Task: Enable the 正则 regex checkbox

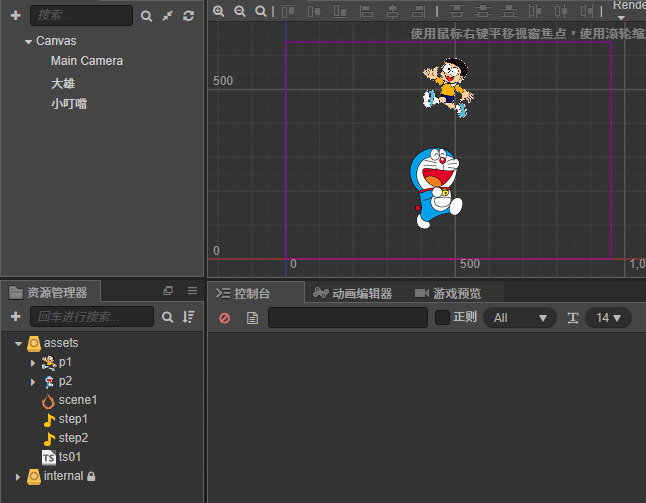Action: [442, 318]
